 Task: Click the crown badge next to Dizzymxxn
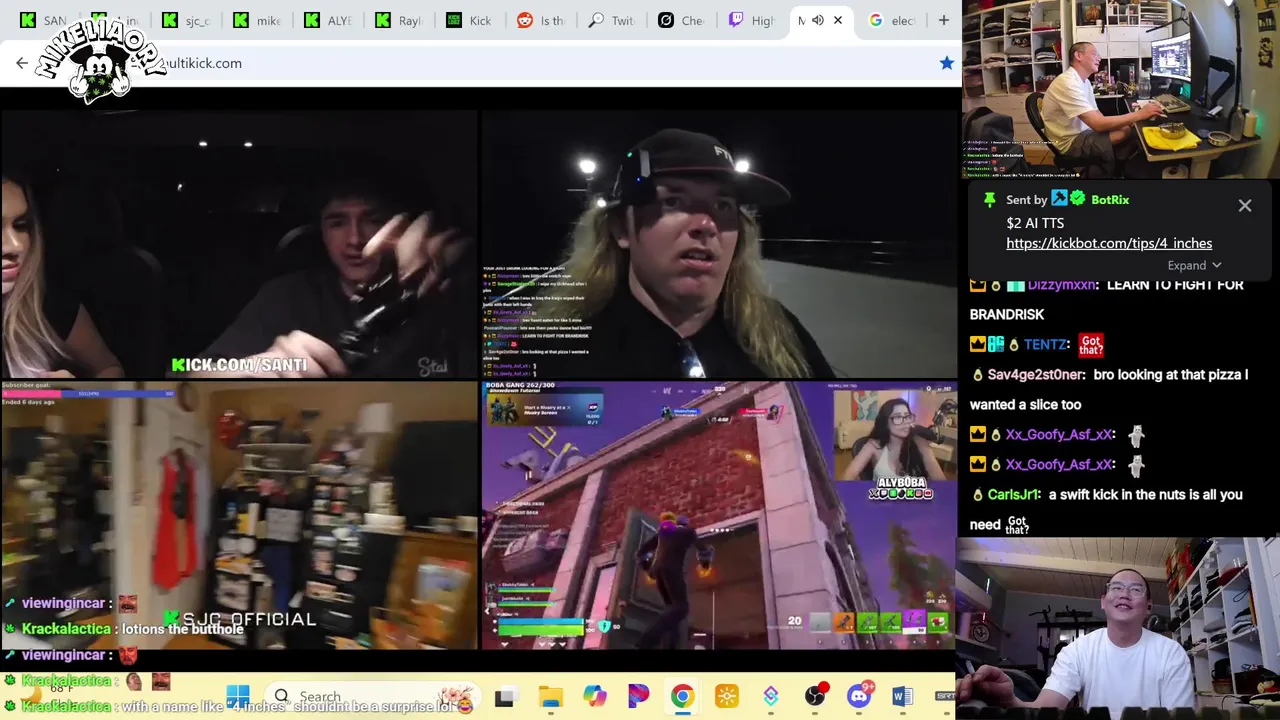coord(978,285)
